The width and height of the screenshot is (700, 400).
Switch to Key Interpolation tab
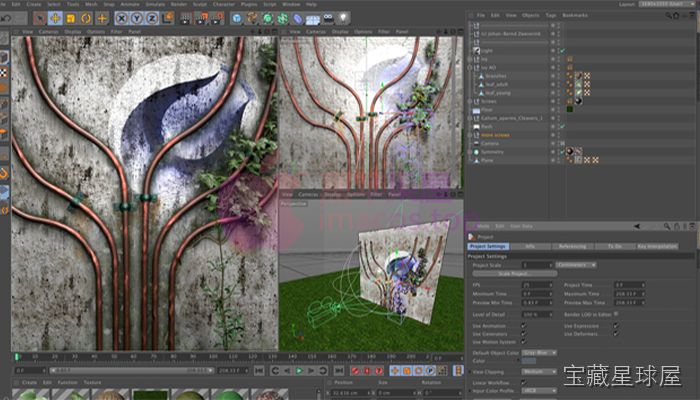click(657, 246)
